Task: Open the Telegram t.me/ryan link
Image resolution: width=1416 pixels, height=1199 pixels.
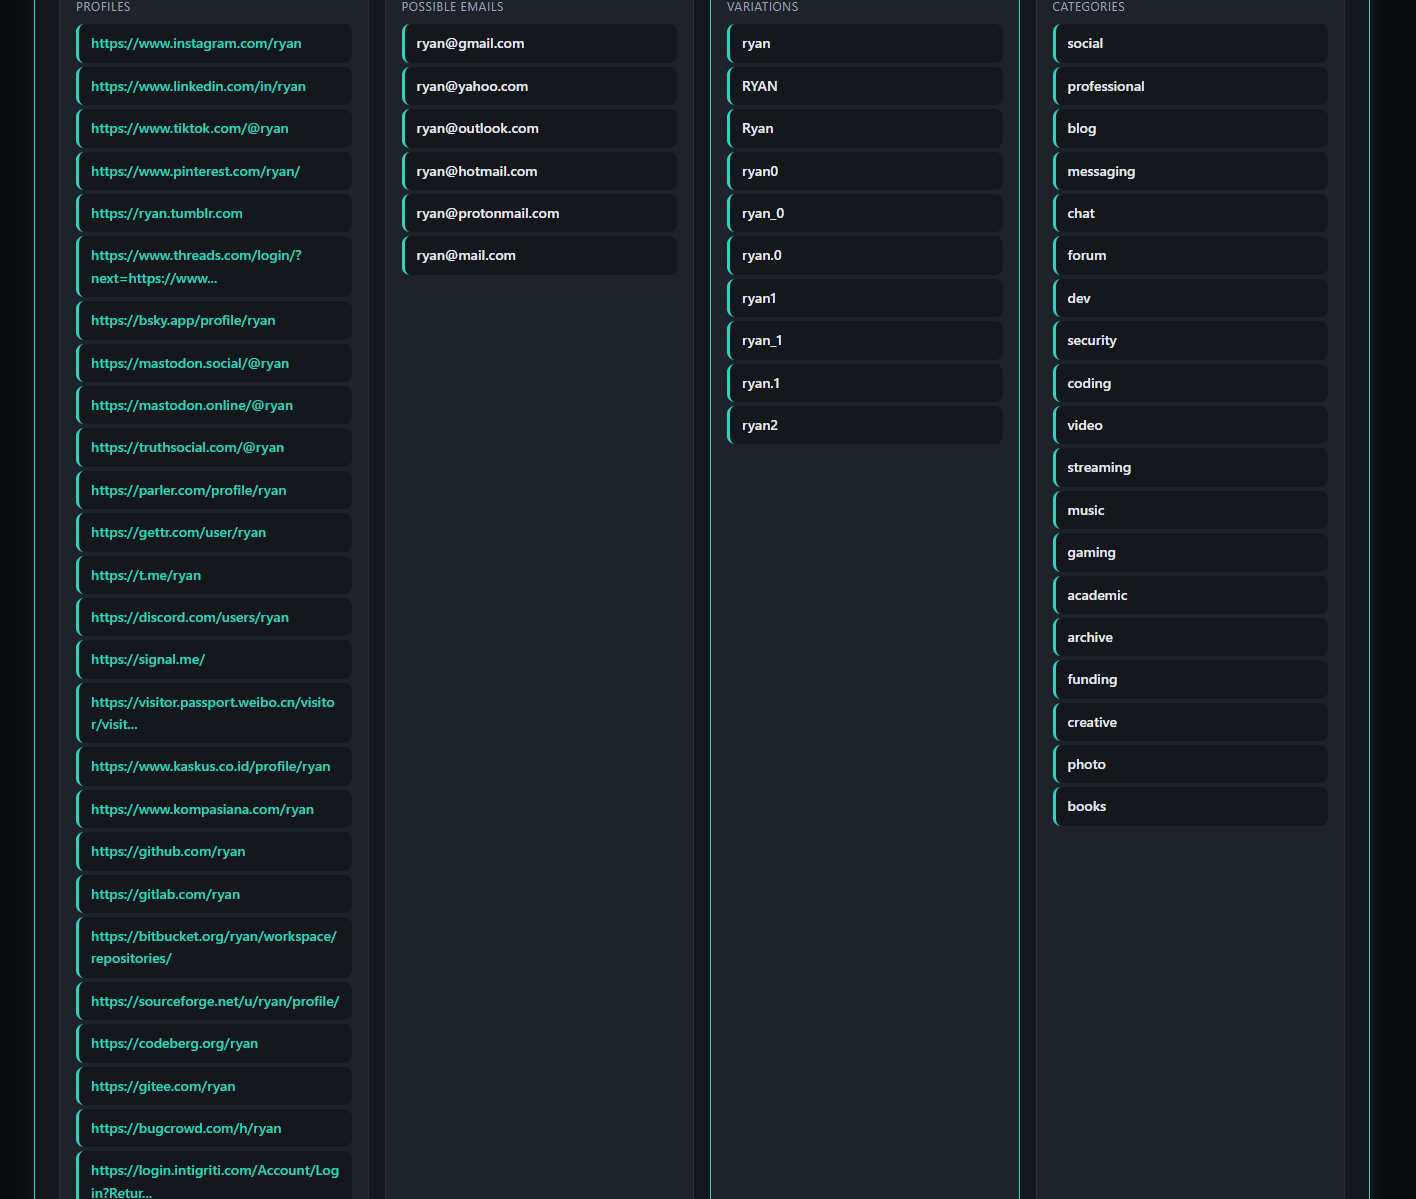Action: pyautogui.click(x=146, y=576)
